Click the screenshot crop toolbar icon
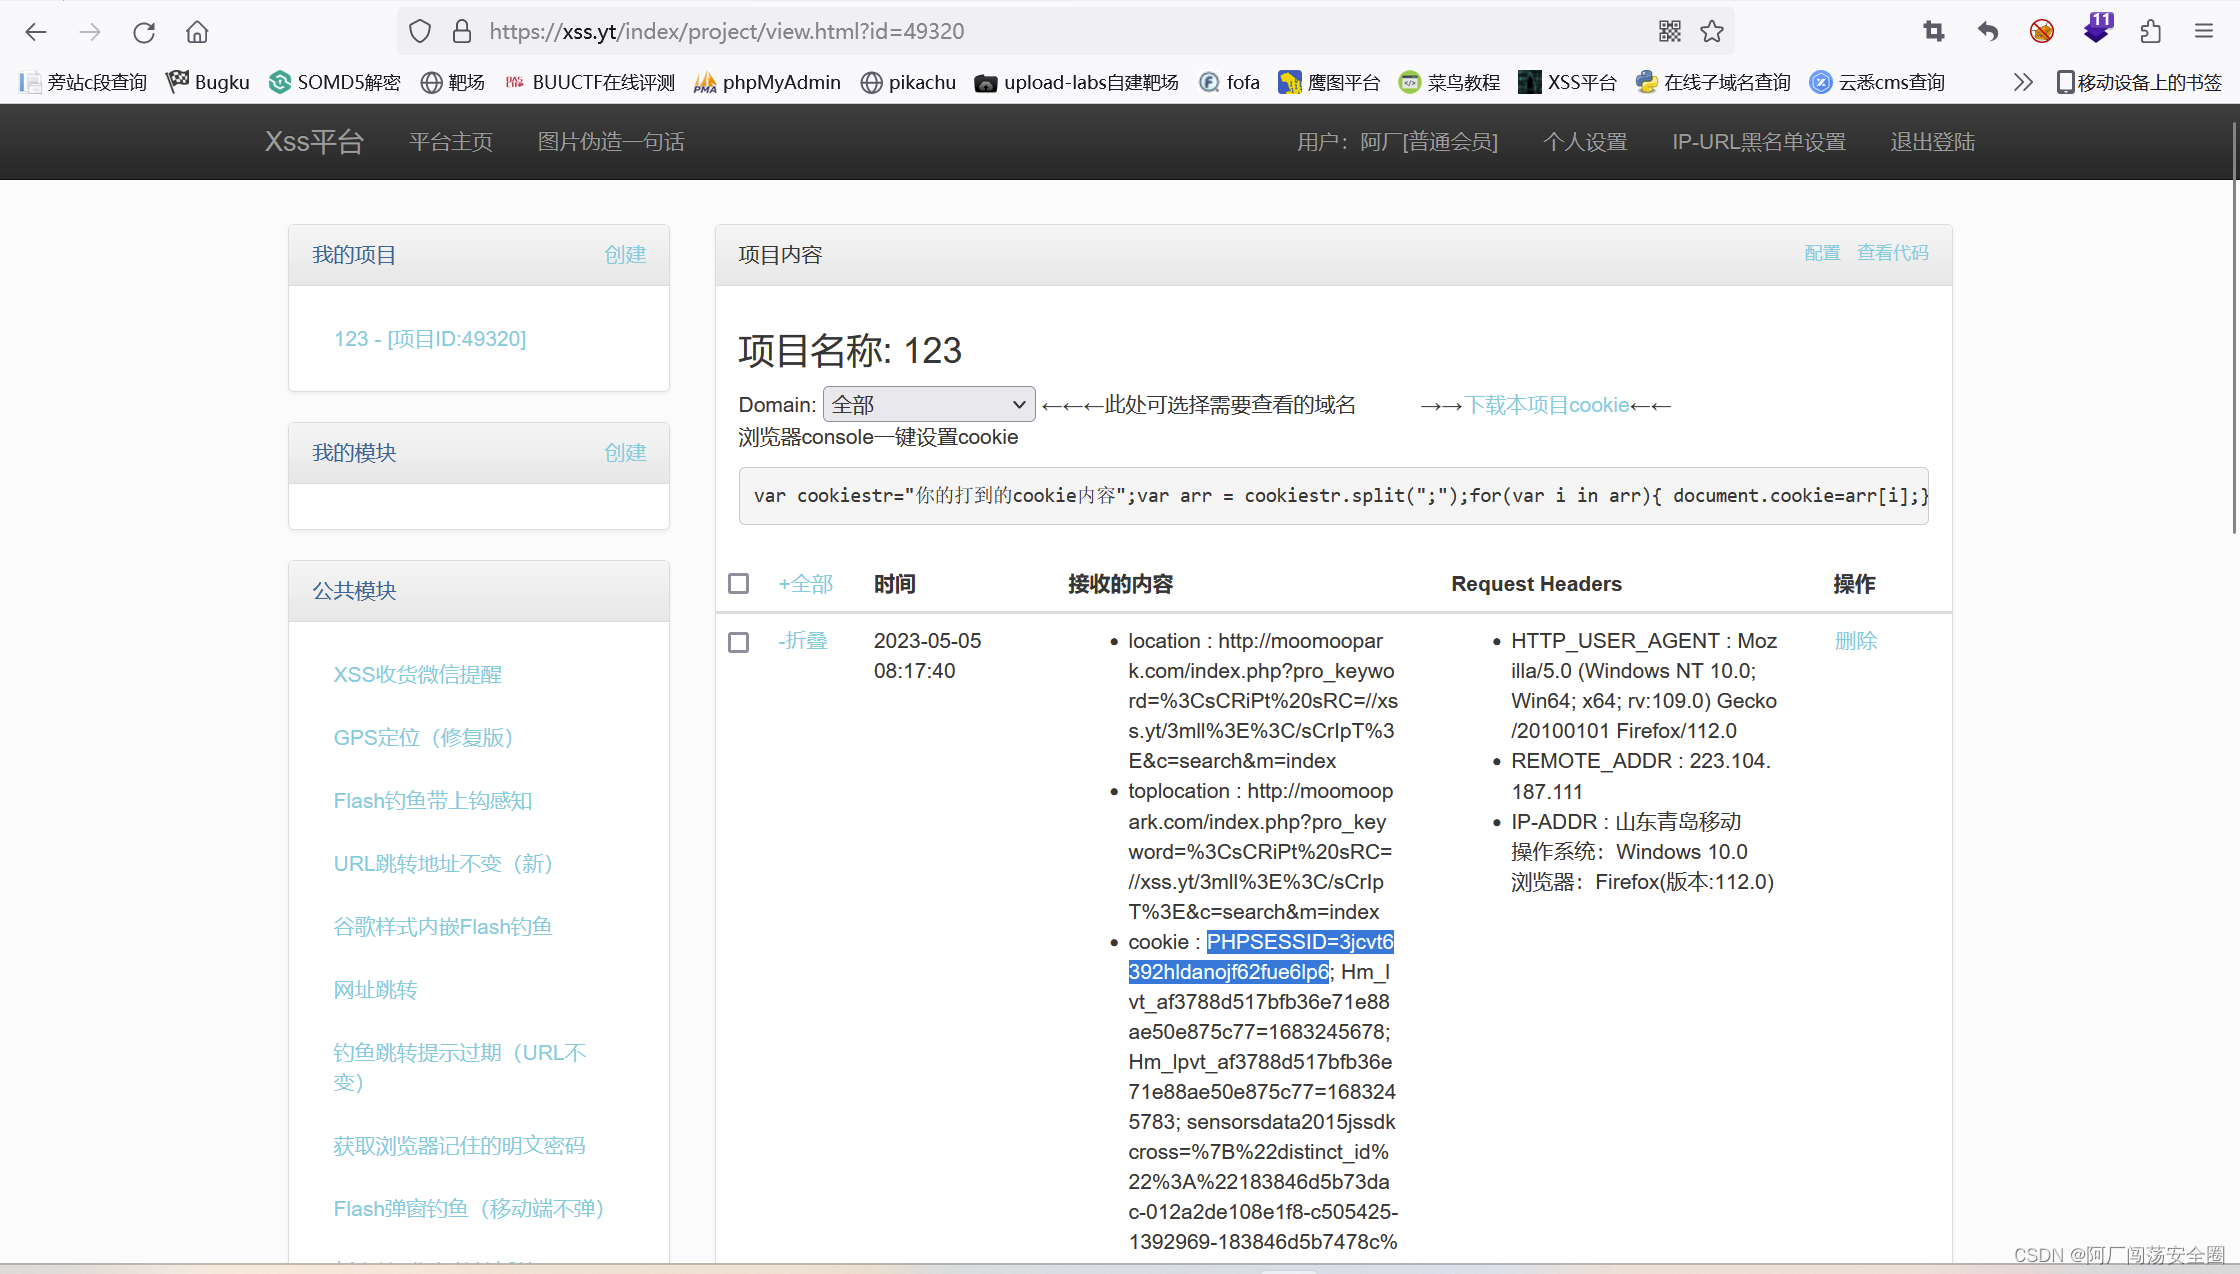This screenshot has width=2240, height=1274. 1933,32
